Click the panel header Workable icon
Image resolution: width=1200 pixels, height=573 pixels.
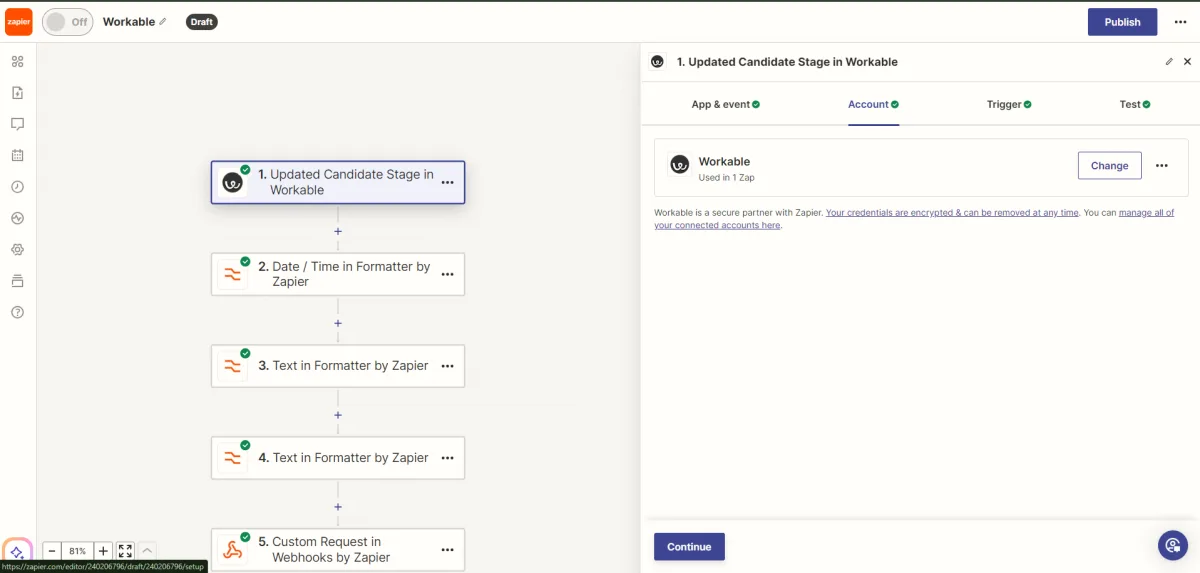click(657, 61)
